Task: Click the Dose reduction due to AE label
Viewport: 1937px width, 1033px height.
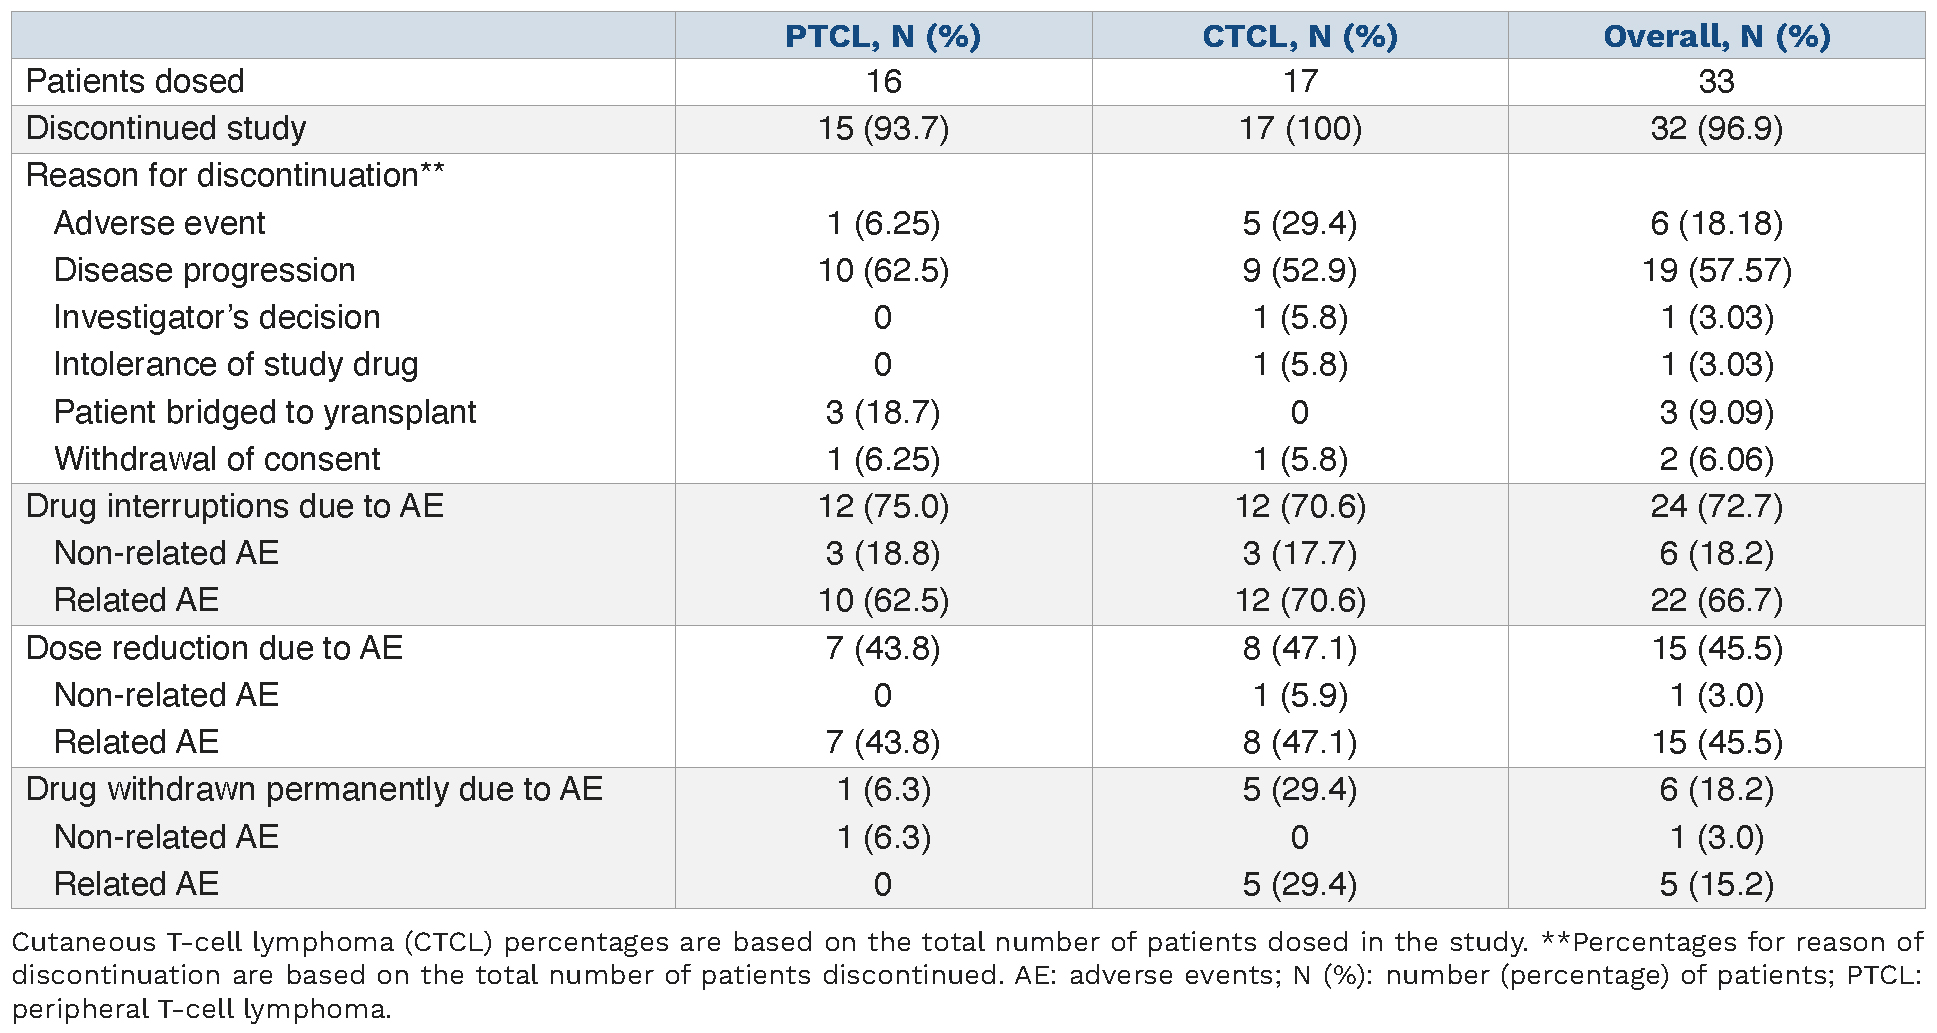Action: [x=214, y=648]
